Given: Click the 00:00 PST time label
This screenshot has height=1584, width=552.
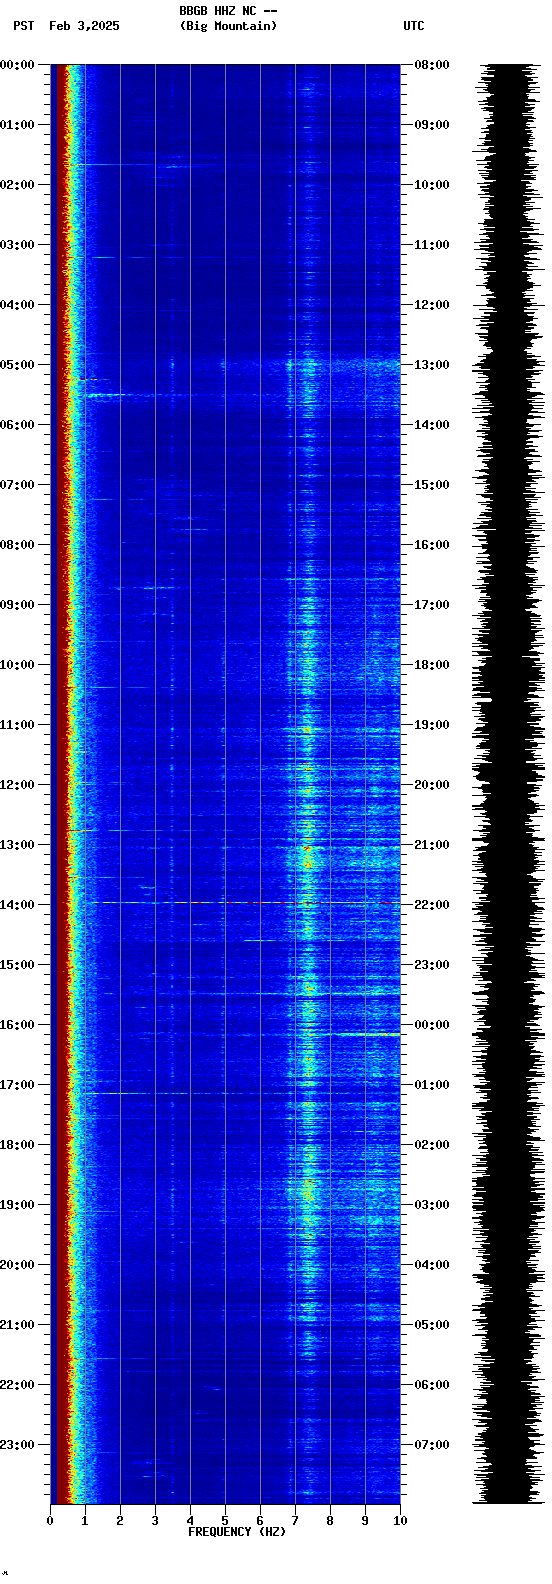Looking at the screenshot, I should click(18, 65).
